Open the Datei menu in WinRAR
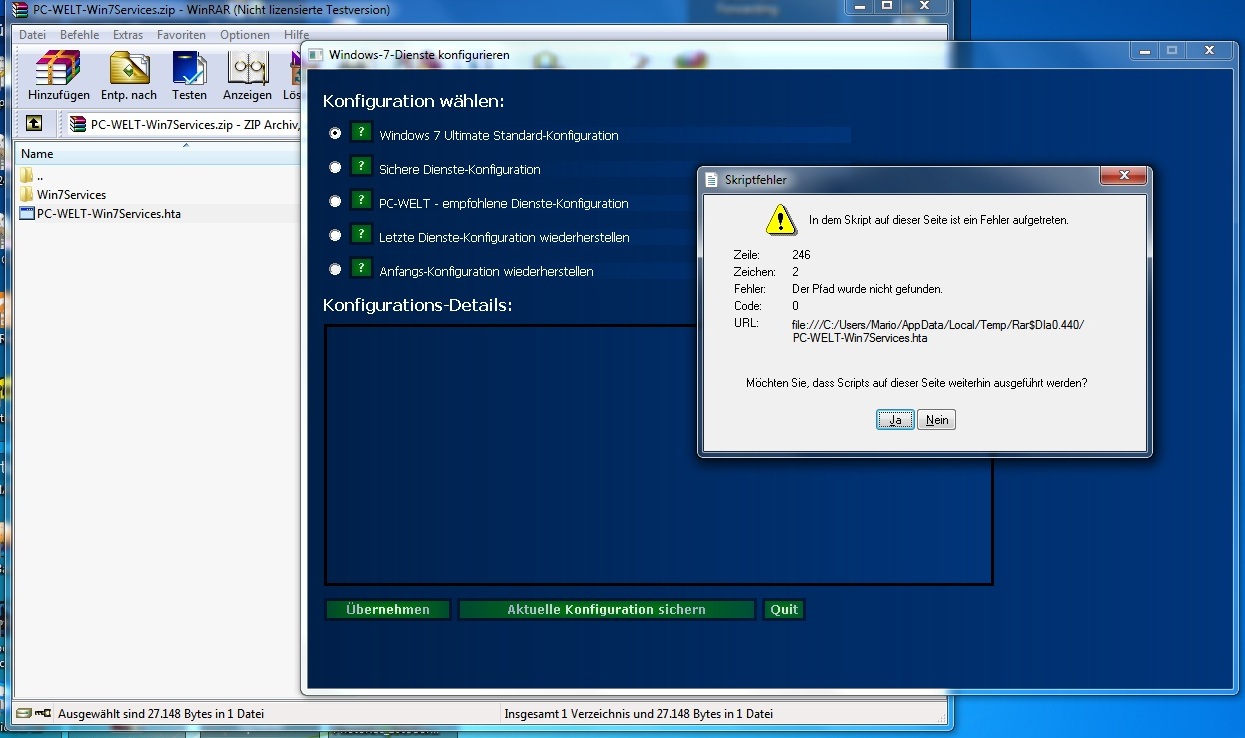The height and width of the screenshot is (738, 1245). pos(33,35)
